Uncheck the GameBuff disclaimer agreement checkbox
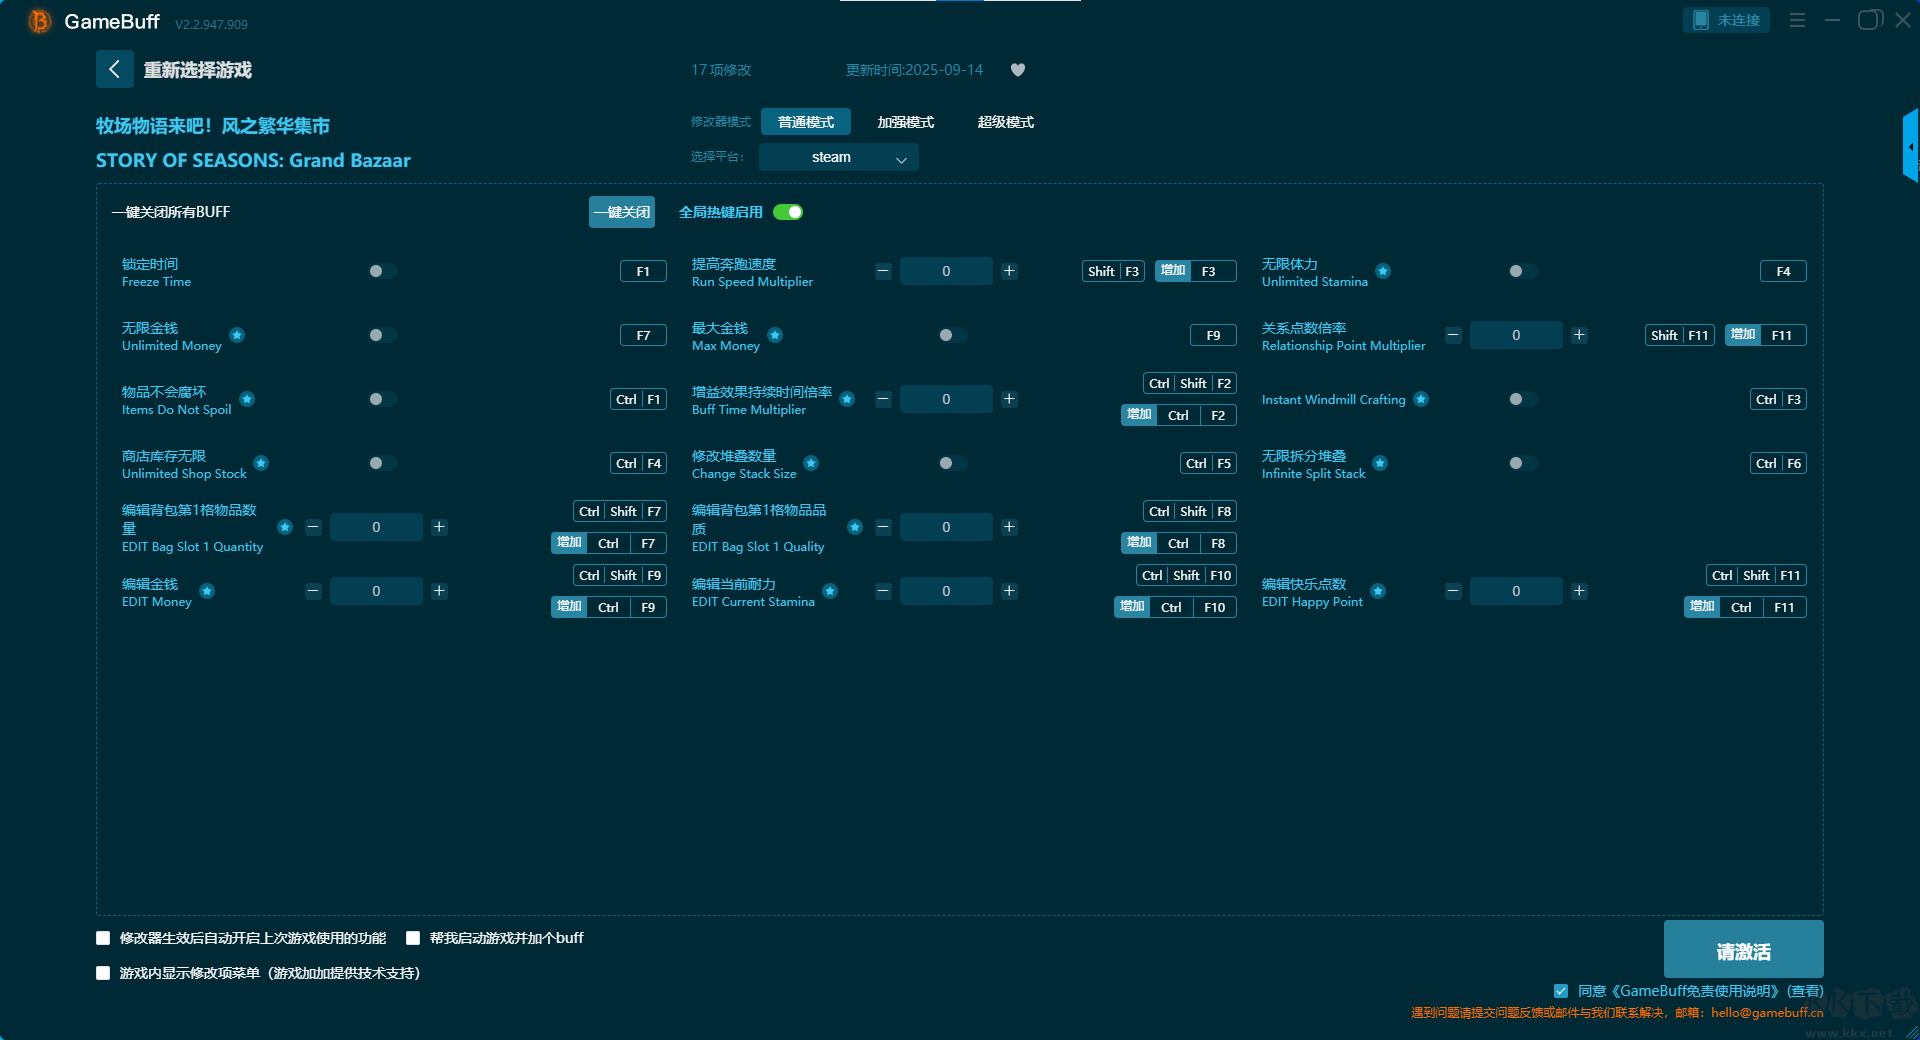This screenshot has height=1040, width=1920. click(x=1561, y=991)
